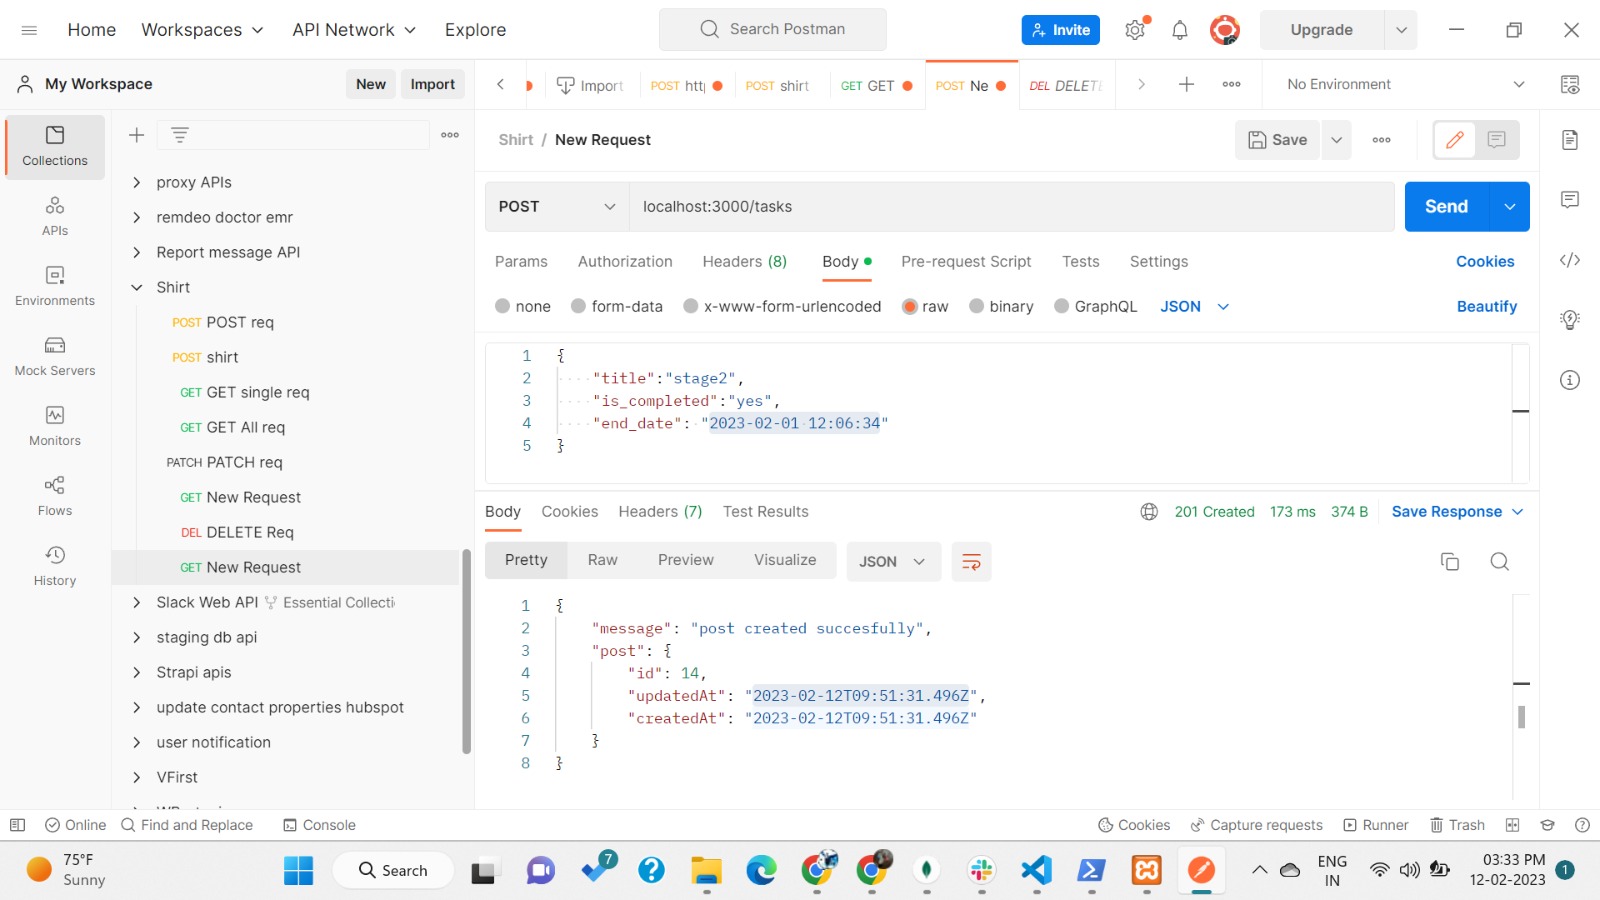Copy the response body

tap(1450, 561)
